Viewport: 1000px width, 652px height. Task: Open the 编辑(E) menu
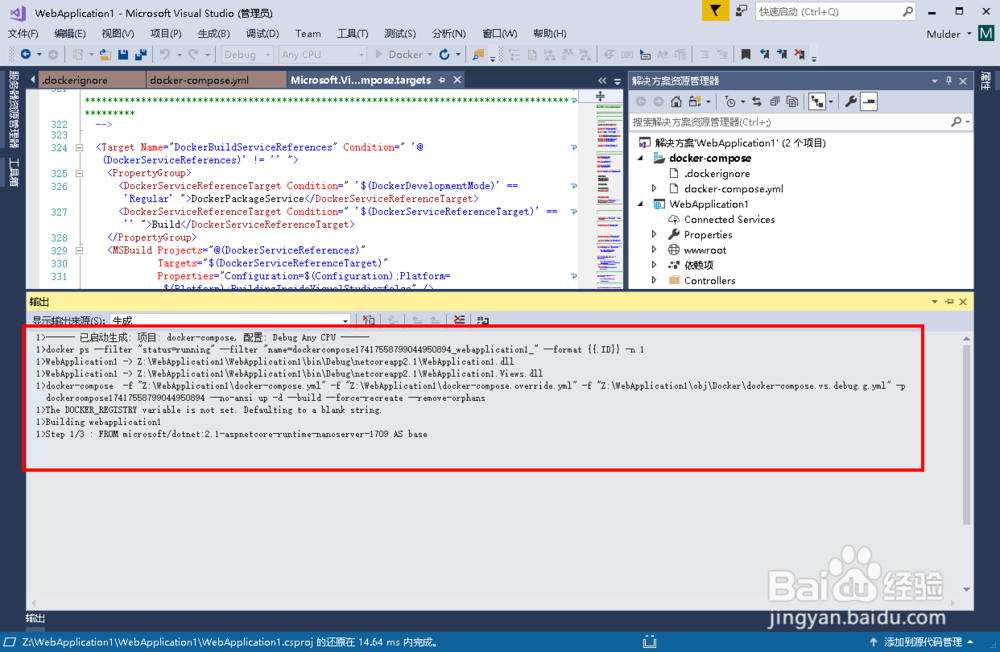[x=70, y=34]
